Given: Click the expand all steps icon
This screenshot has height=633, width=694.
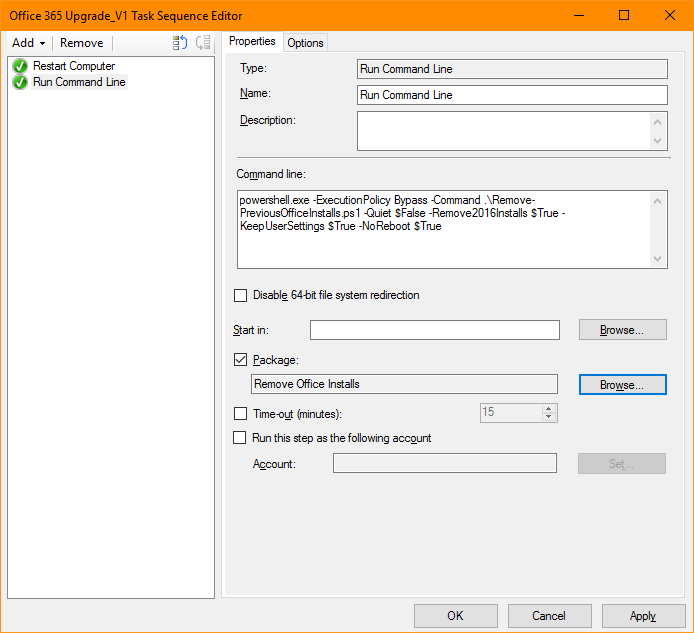Looking at the screenshot, I should 180,43.
